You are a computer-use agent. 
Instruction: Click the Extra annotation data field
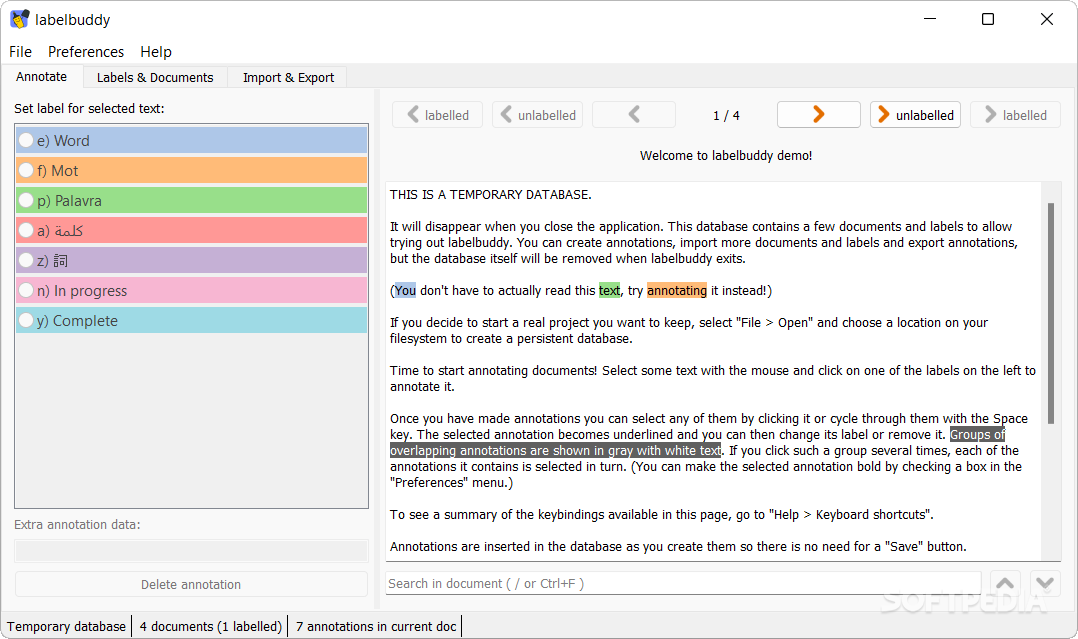tap(191, 551)
